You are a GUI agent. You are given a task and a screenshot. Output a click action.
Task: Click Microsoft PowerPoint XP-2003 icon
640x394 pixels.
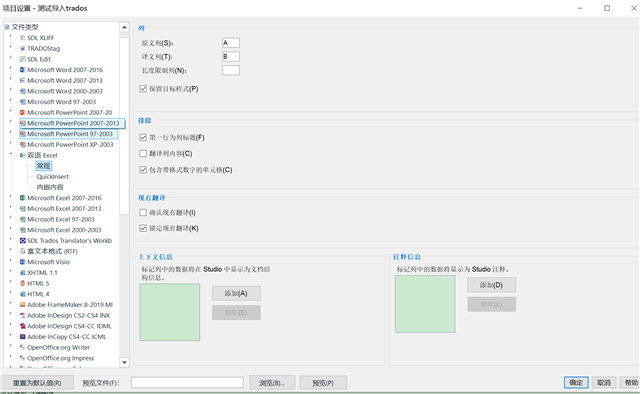23,145
